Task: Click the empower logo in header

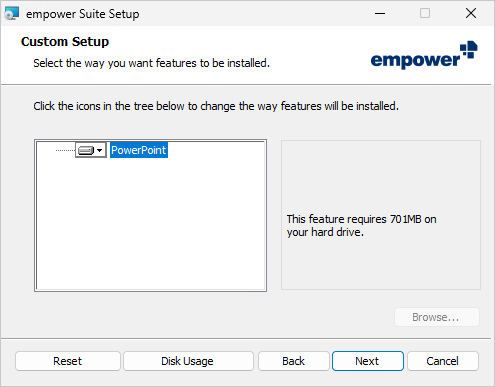Action: tap(424, 55)
